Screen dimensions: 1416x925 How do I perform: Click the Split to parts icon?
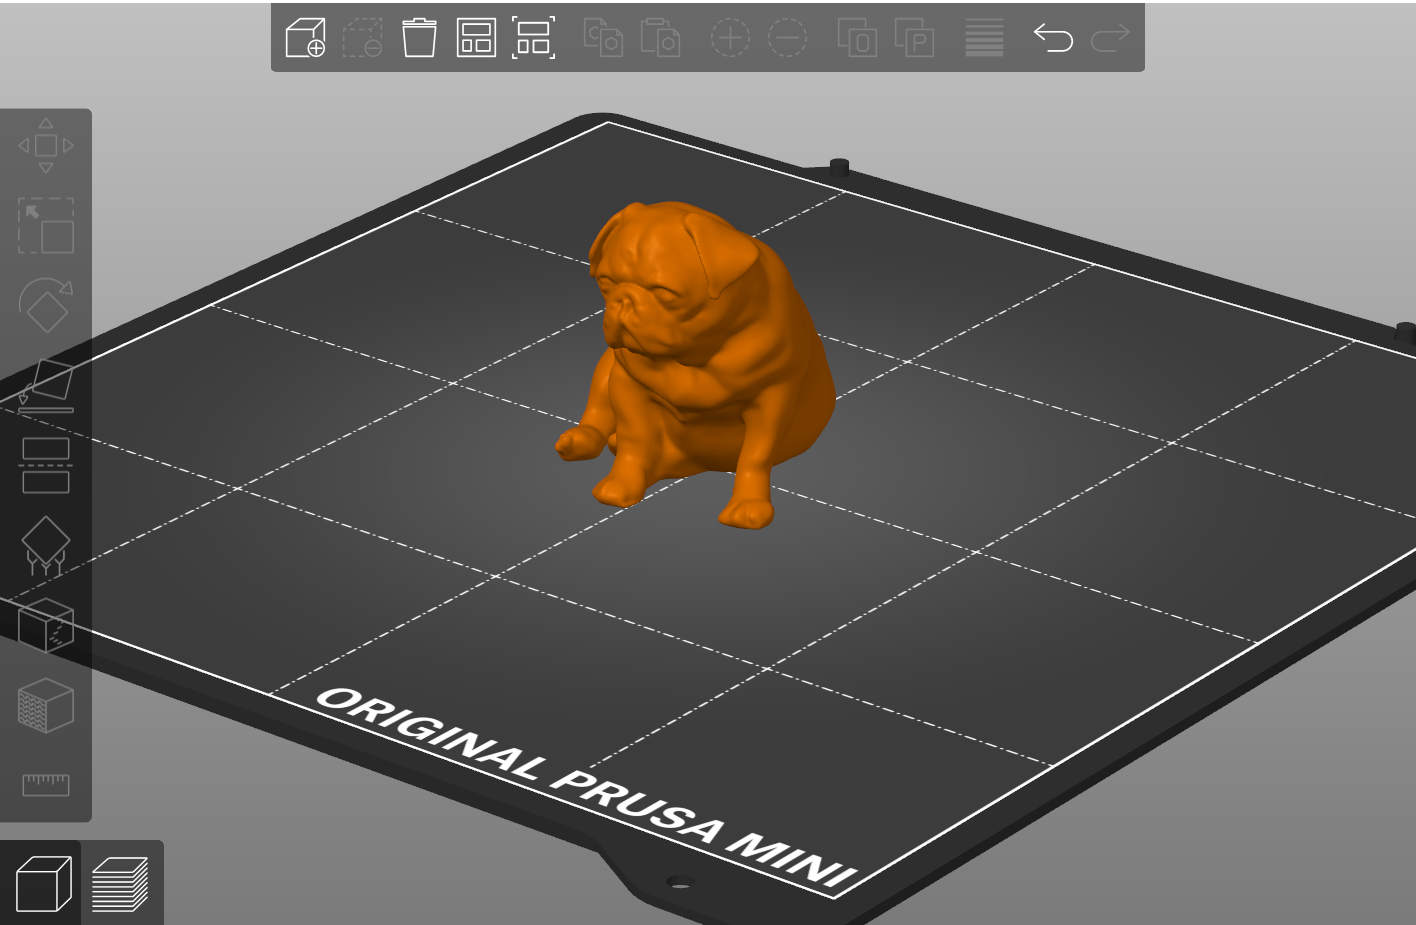(x=914, y=38)
